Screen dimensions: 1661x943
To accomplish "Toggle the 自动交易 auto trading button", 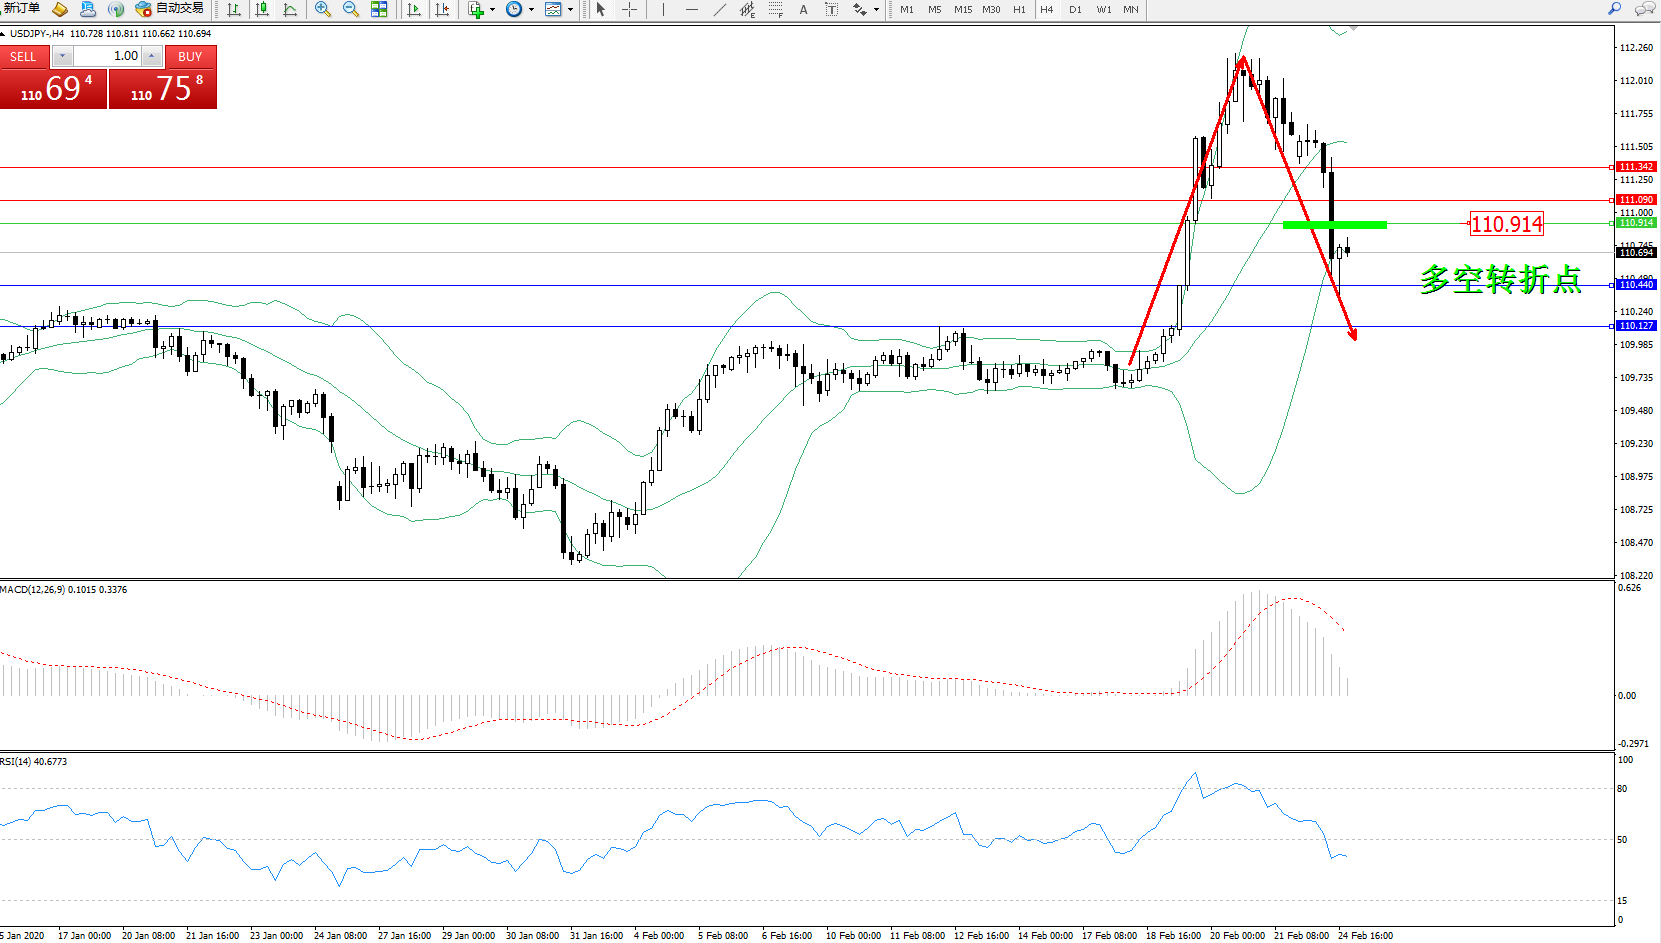I will 170,9.
